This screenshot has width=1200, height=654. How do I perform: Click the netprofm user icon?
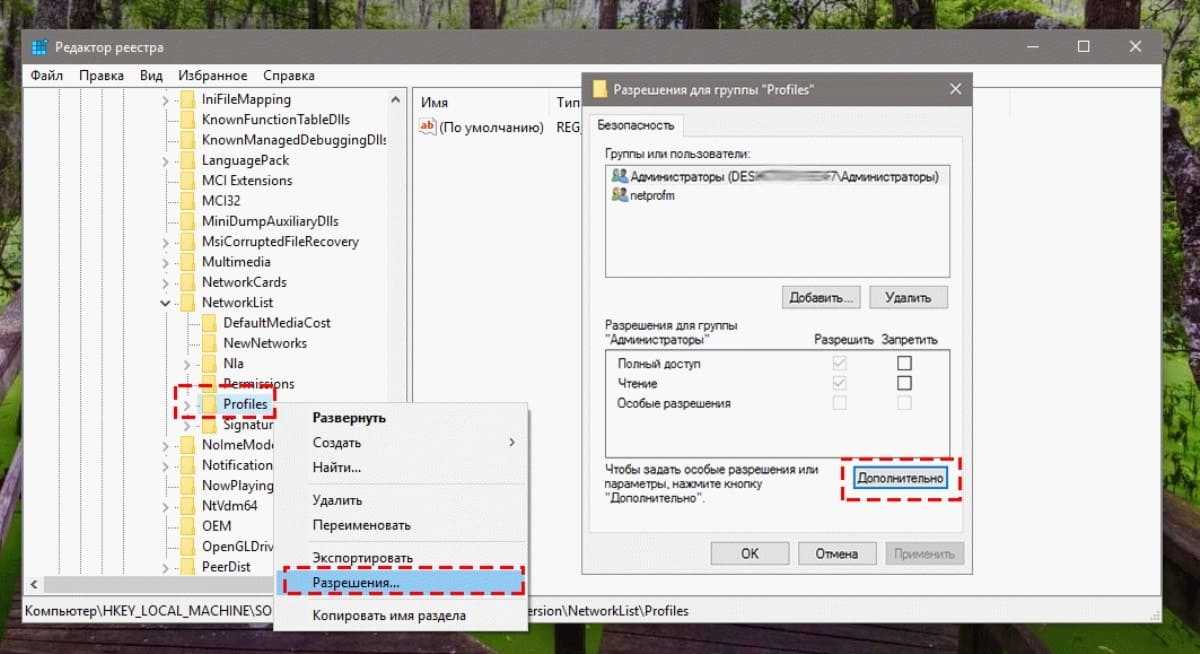[619, 195]
